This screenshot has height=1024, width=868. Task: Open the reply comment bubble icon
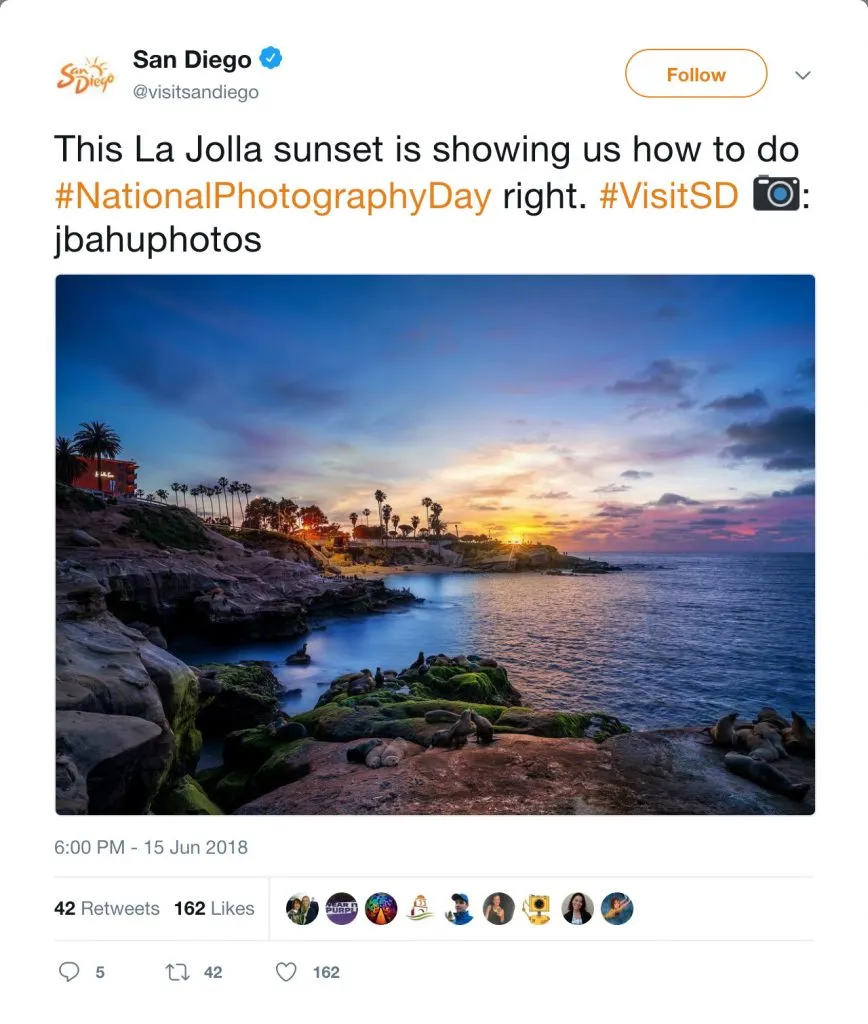click(x=68, y=971)
